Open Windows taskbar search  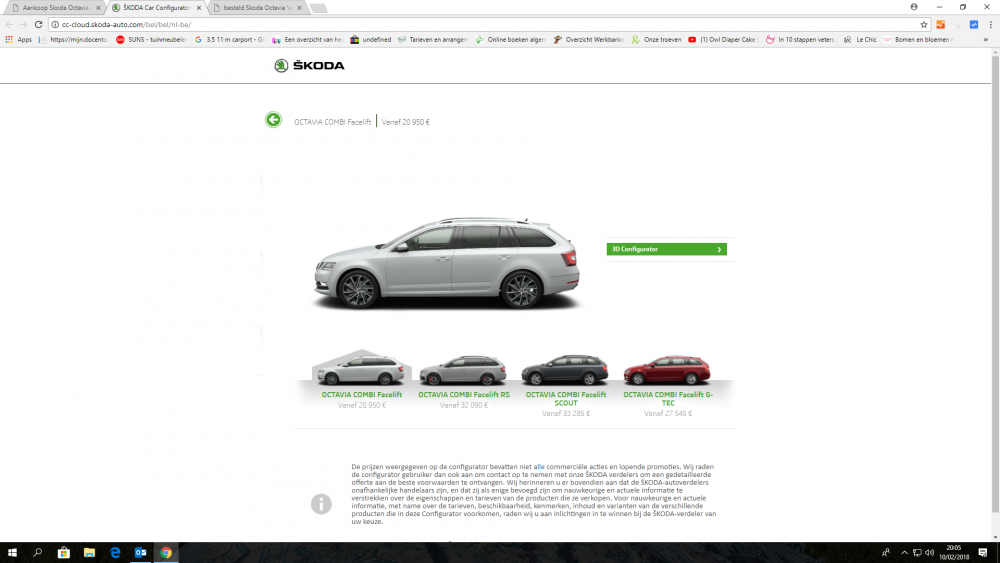click(x=38, y=552)
